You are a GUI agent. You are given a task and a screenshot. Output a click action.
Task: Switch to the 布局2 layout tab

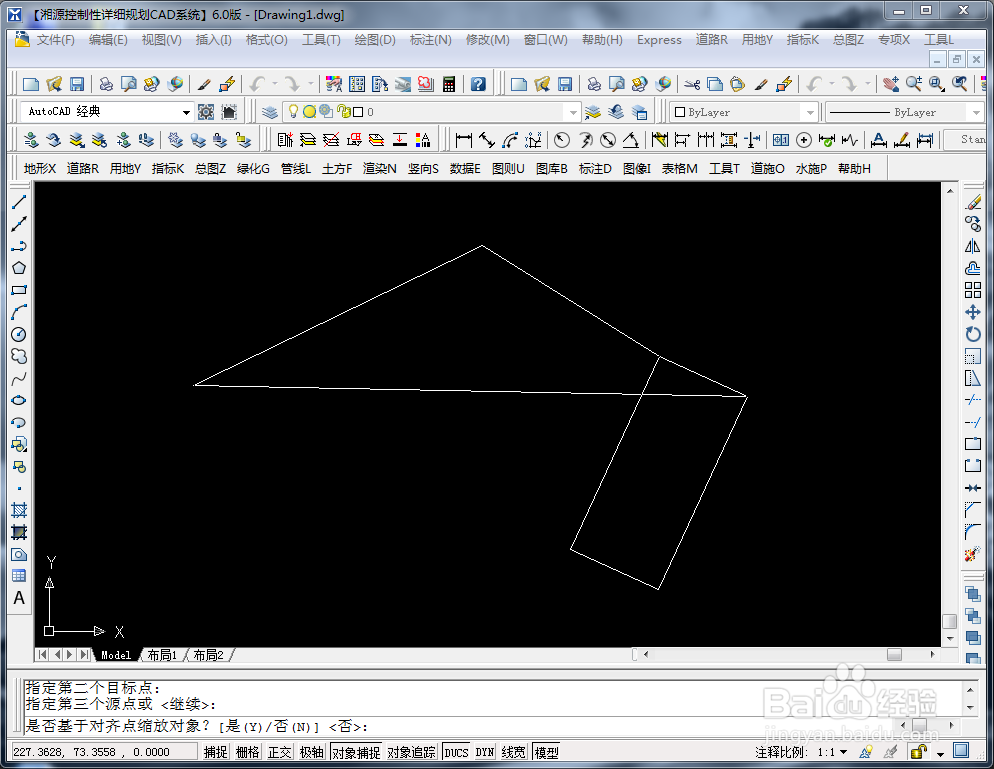(x=209, y=655)
